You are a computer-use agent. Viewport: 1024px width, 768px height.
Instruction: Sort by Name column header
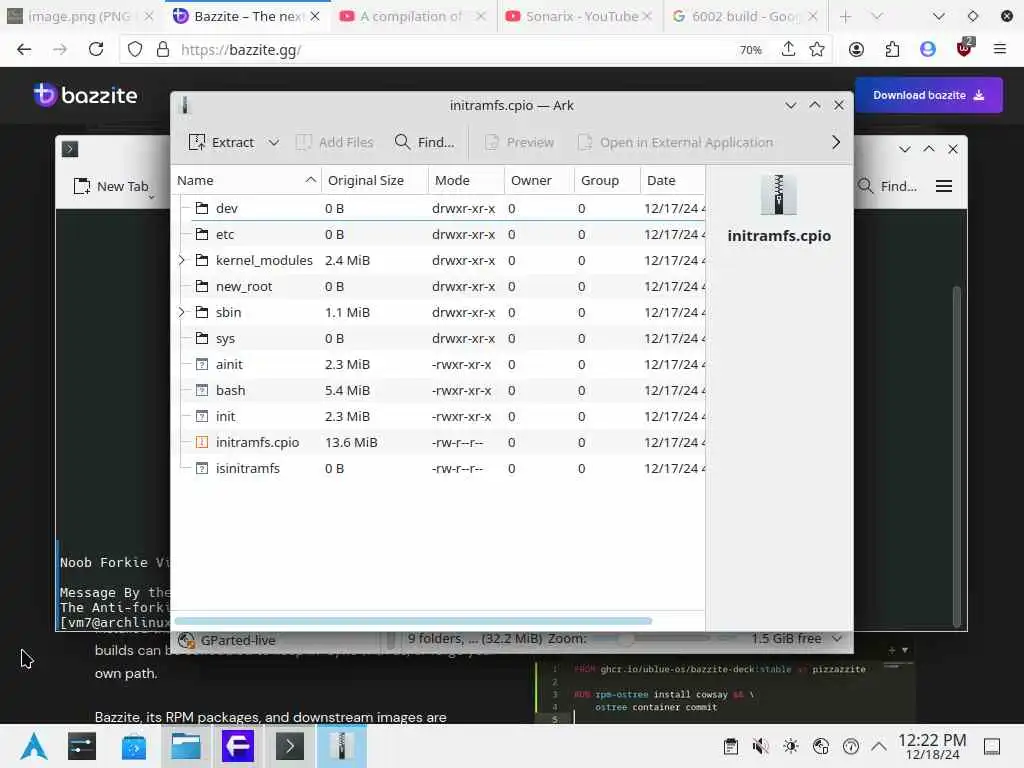click(x=246, y=180)
